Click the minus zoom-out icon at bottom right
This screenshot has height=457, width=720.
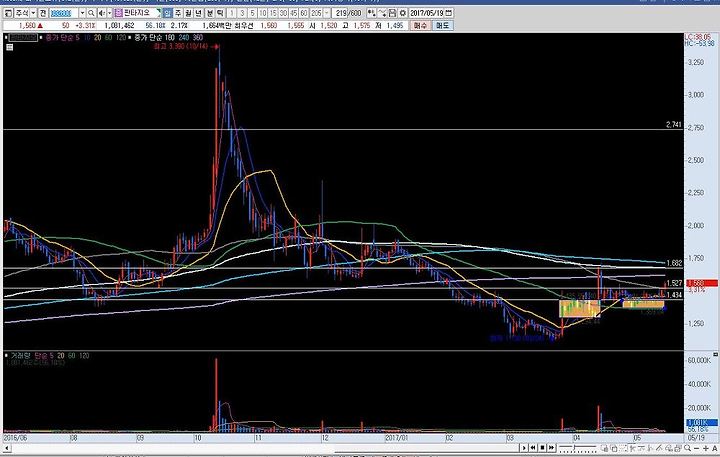(x=697, y=448)
